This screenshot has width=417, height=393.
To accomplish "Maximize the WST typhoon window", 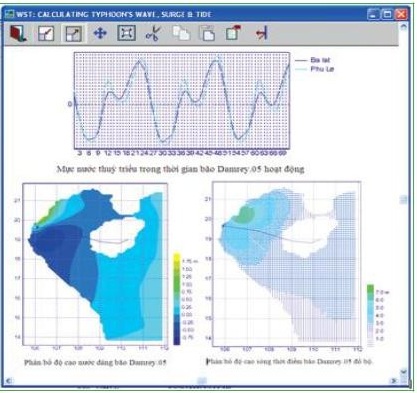I will coord(387,14).
